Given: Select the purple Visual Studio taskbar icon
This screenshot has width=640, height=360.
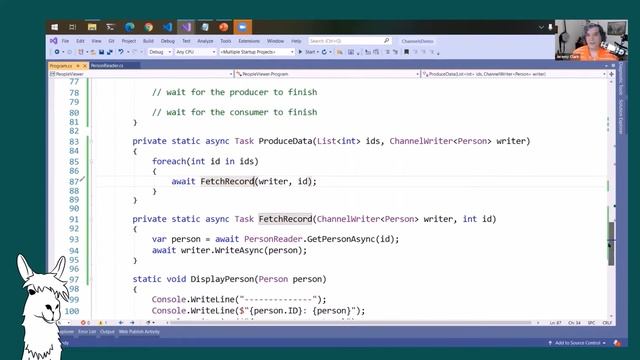Looking at the screenshot, I should point(186,27).
